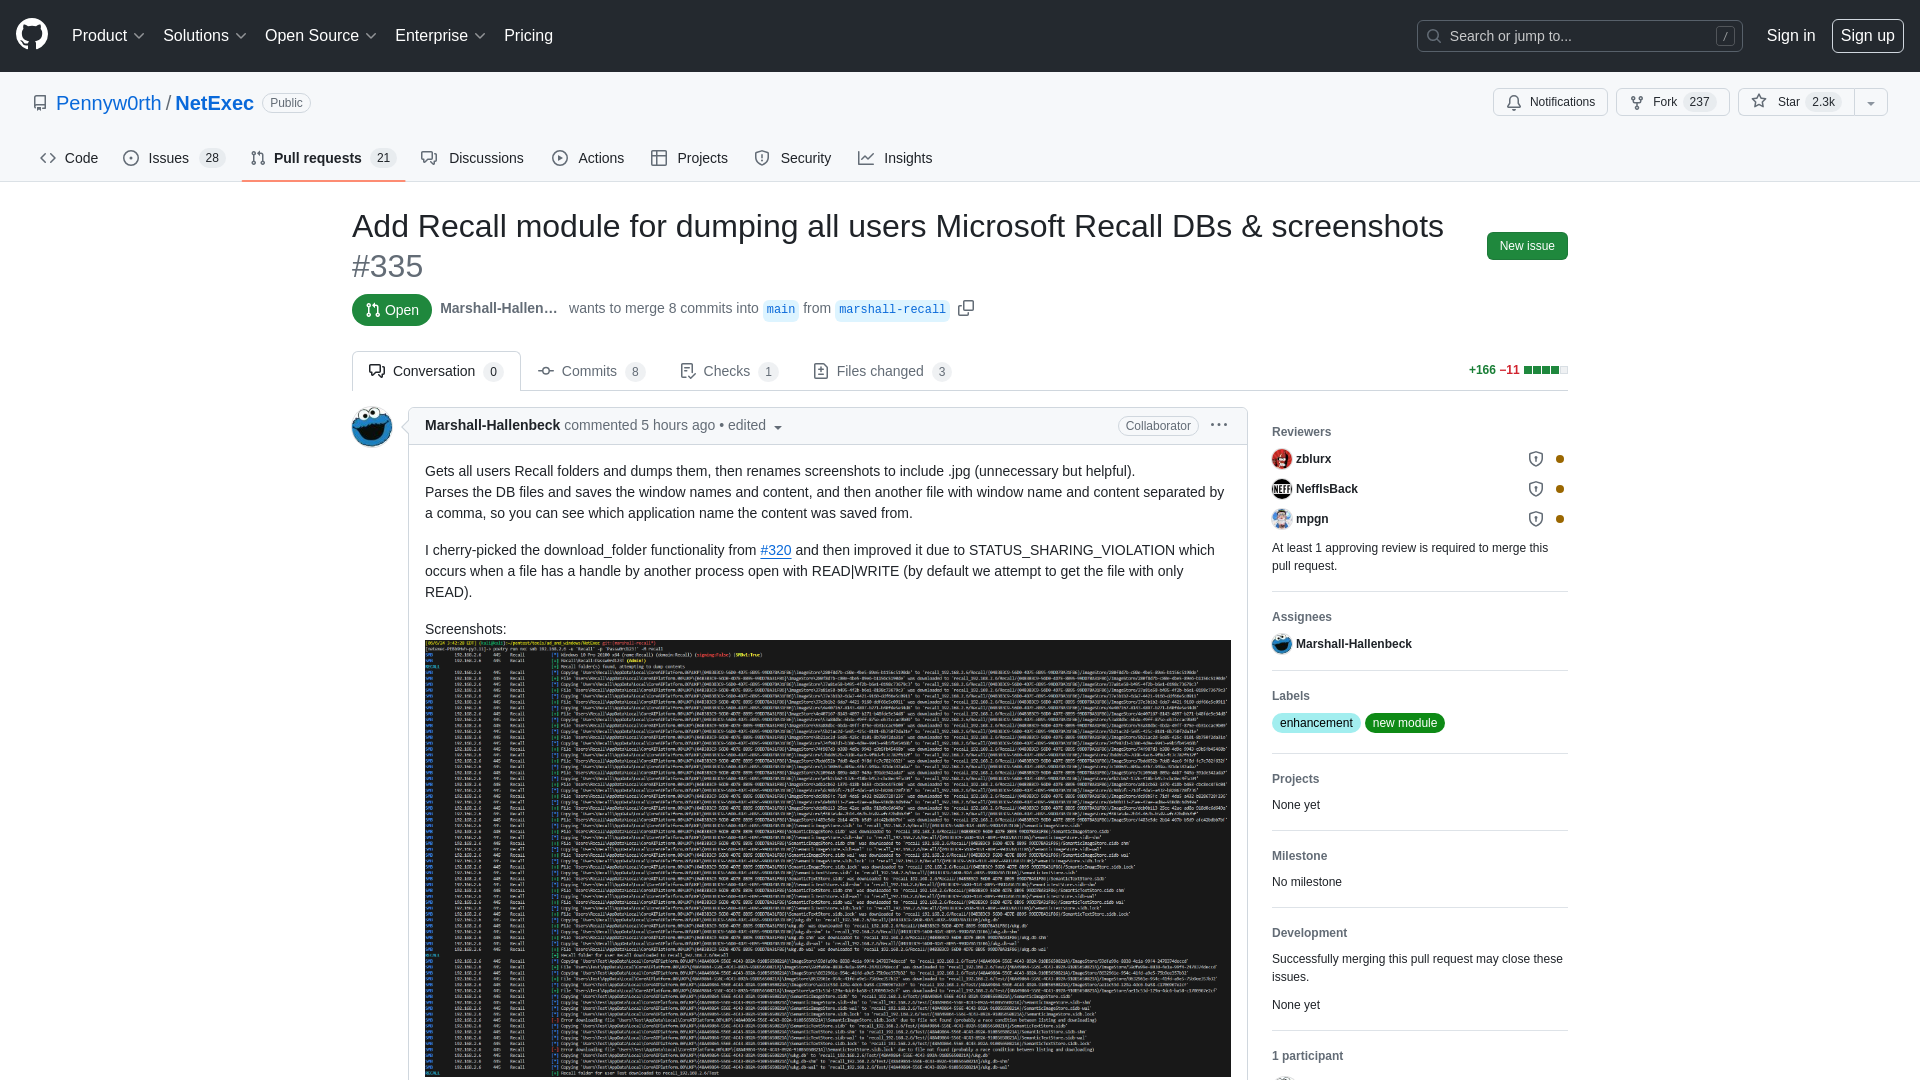Click Marshall-Hallenbeck's Cookie Monster avatar beside the comment

(372, 427)
